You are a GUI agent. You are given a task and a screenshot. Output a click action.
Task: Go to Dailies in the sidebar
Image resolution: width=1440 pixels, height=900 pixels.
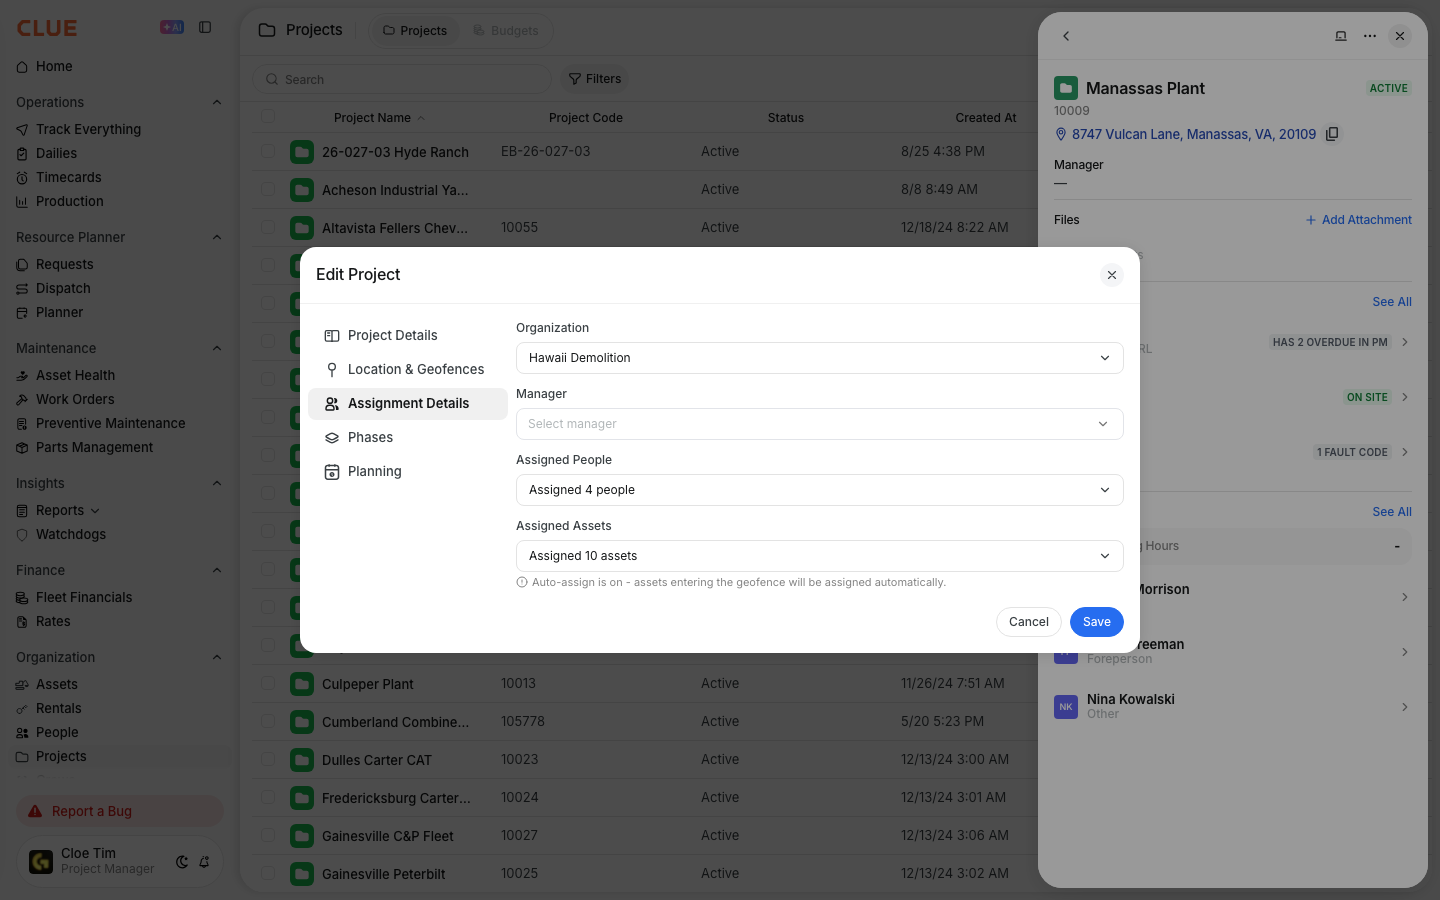click(x=56, y=153)
